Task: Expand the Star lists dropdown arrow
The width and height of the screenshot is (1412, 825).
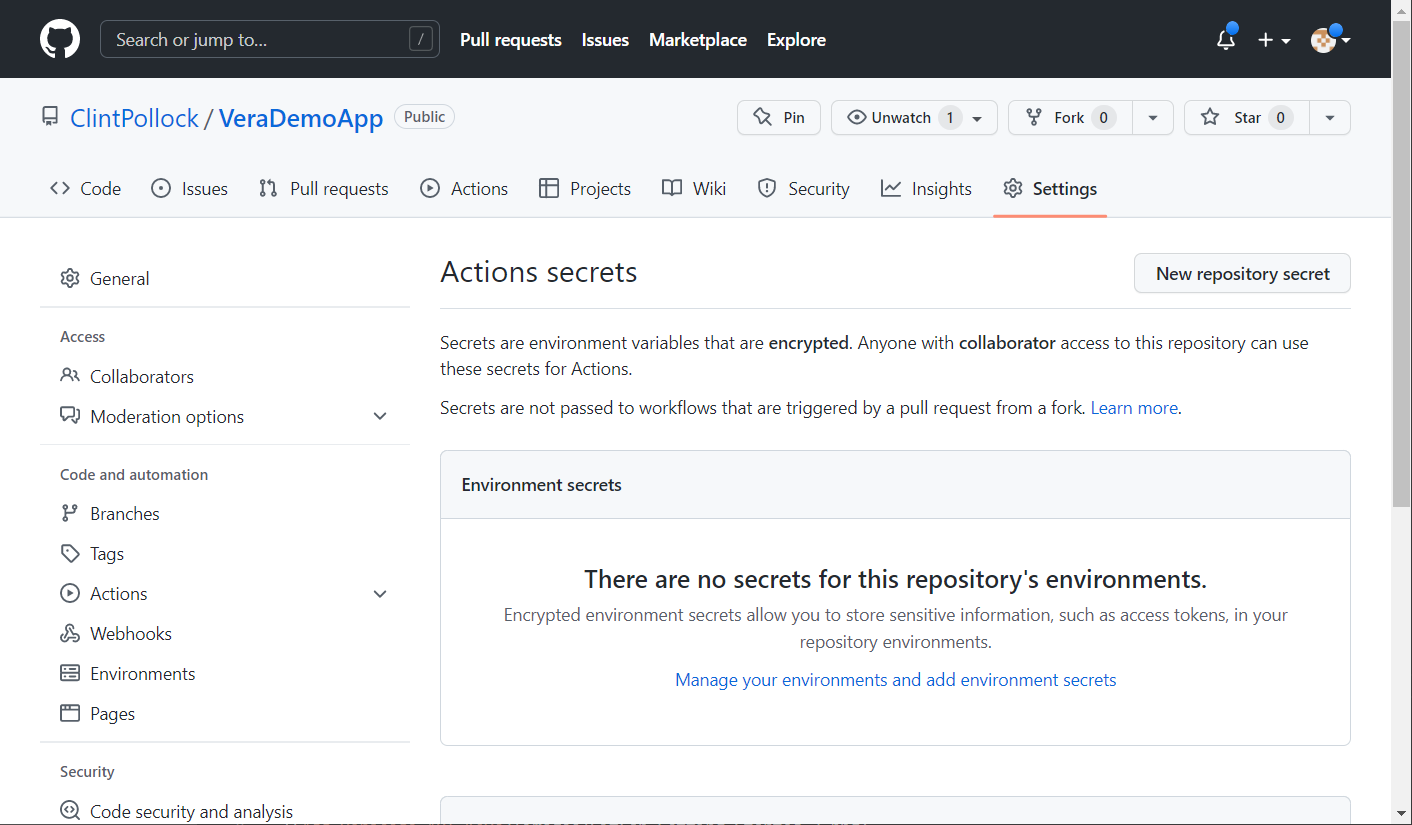Action: pyautogui.click(x=1330, y=117)
